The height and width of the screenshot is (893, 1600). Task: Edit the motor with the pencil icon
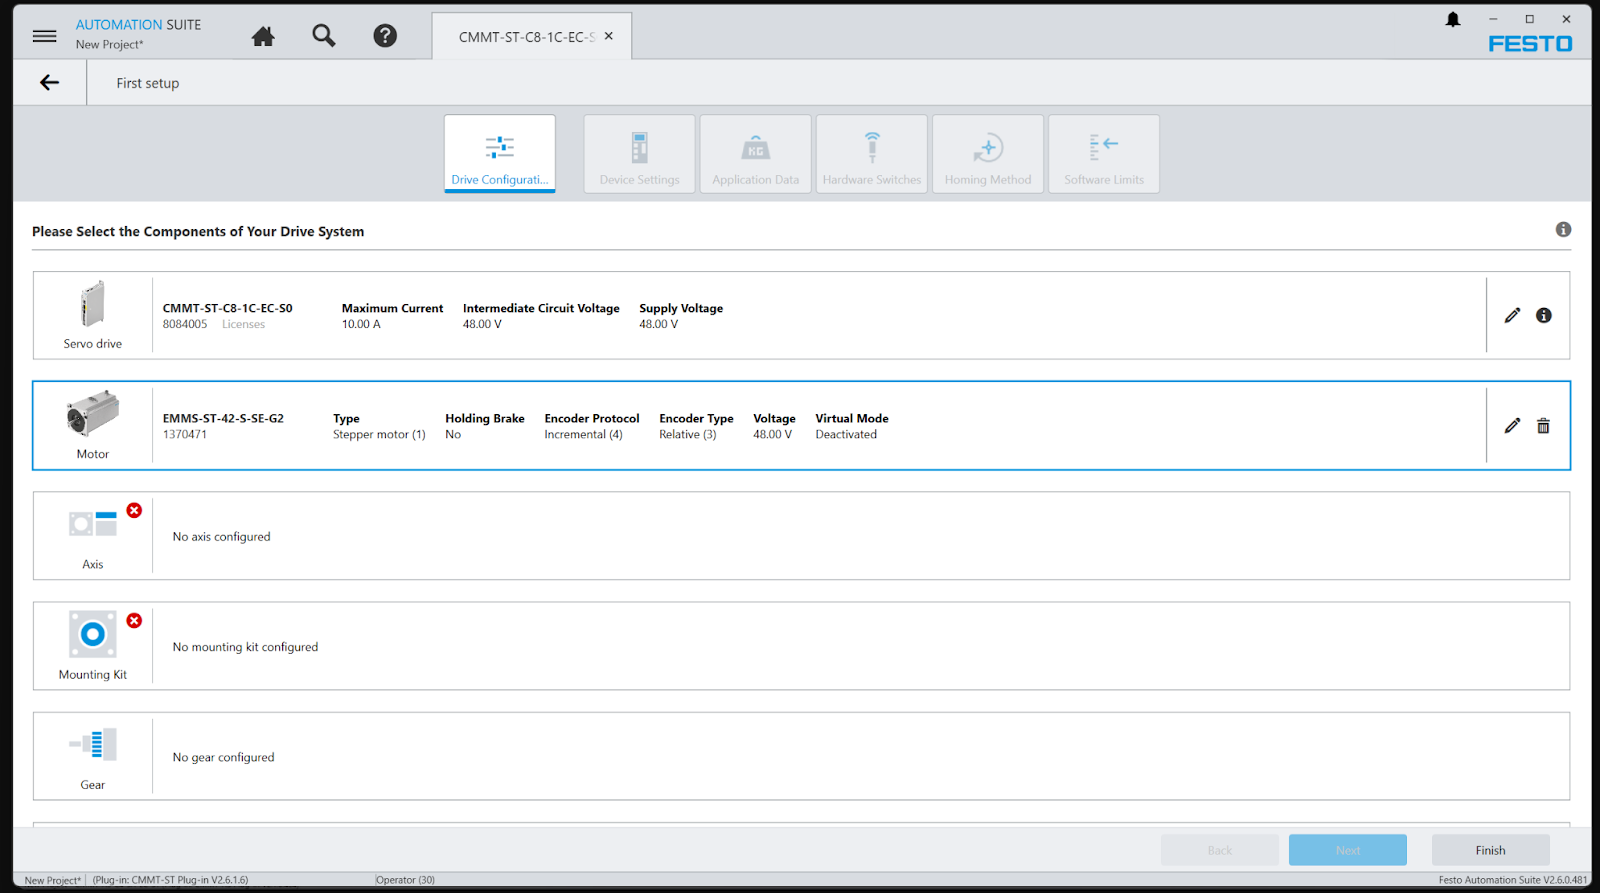1512,426
